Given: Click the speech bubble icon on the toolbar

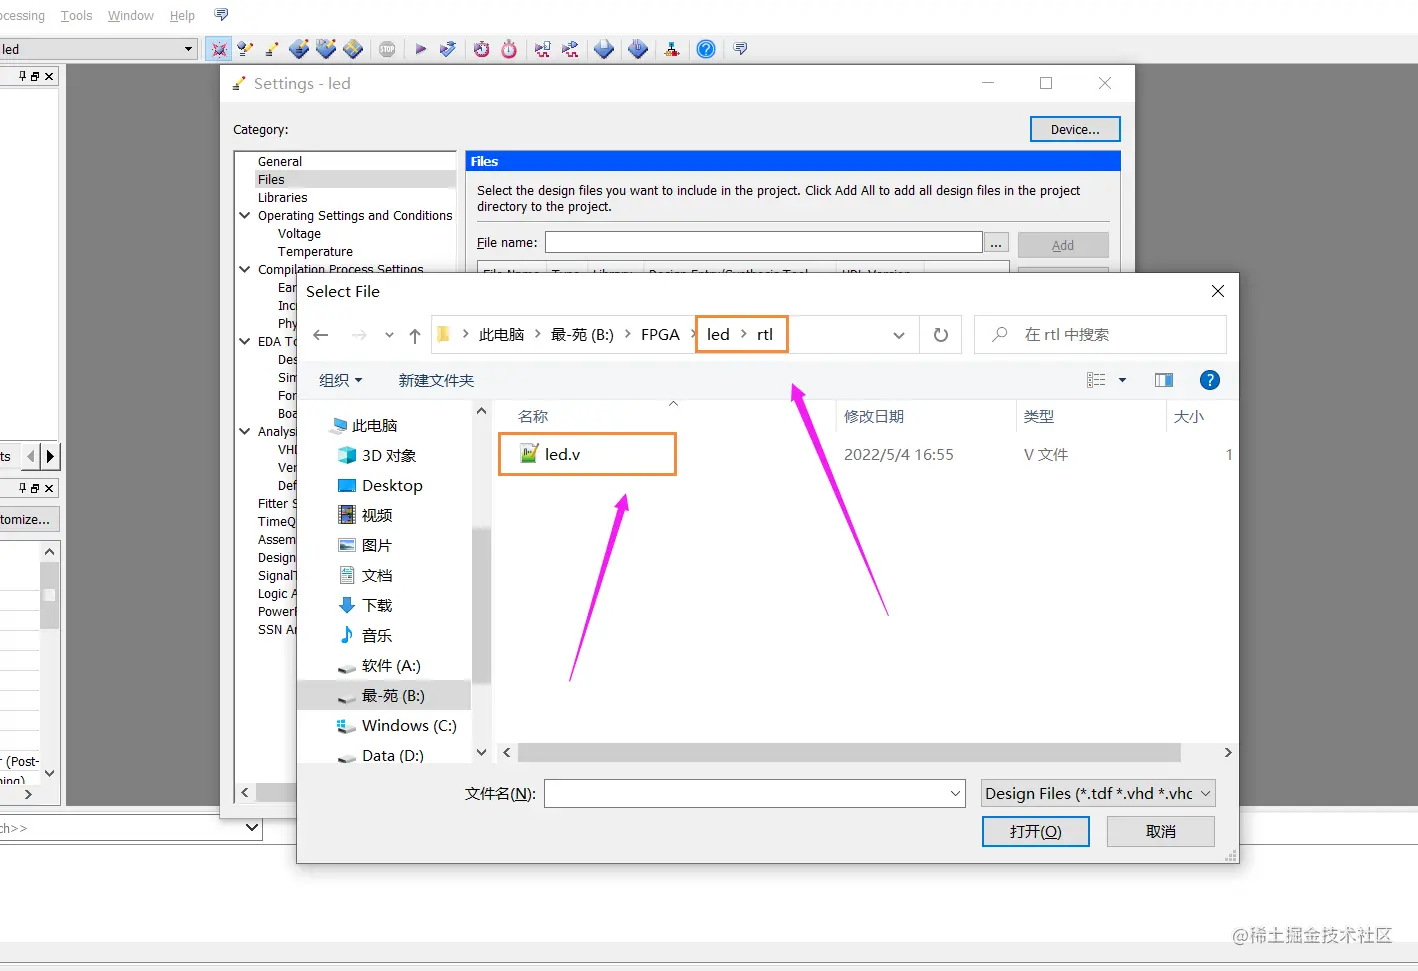Looking at the screenshot, I should 740,49.
